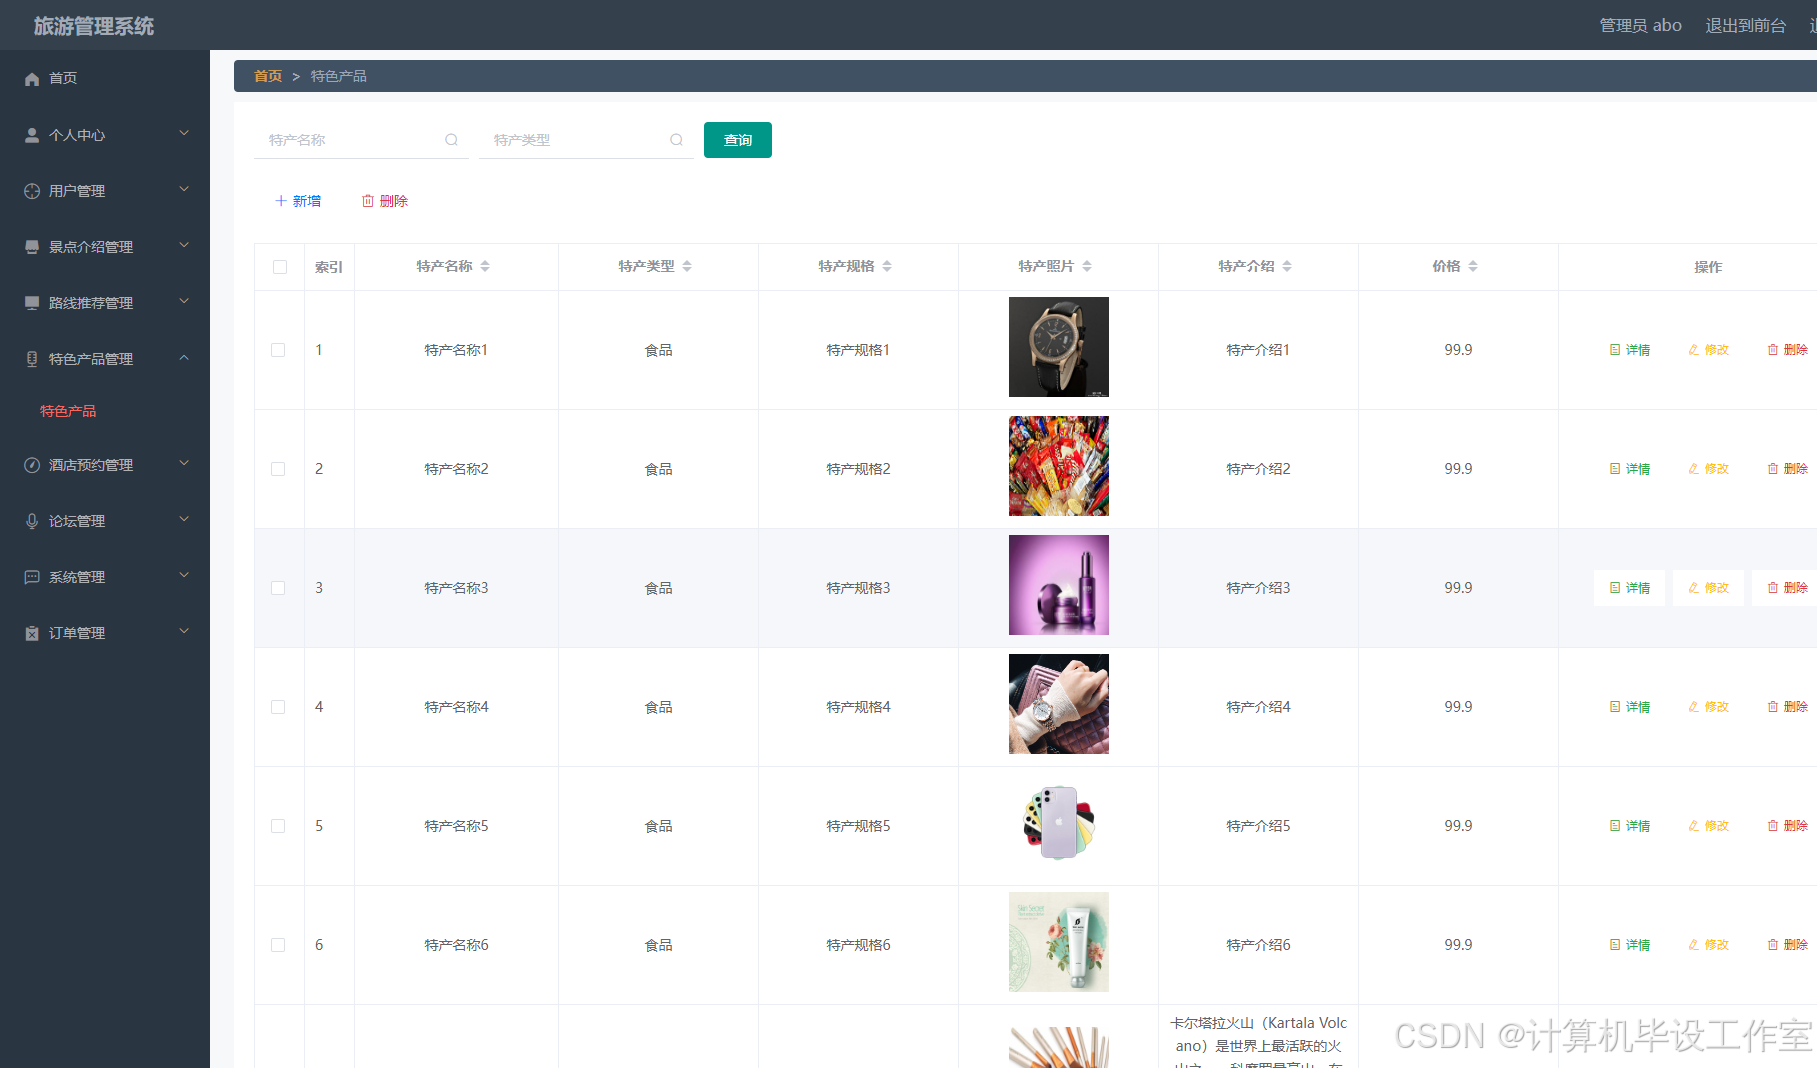This screenshot has height=1068, width=1817.
Task: Click the 特产介绍4 table cell
Action: [1258, 707]
